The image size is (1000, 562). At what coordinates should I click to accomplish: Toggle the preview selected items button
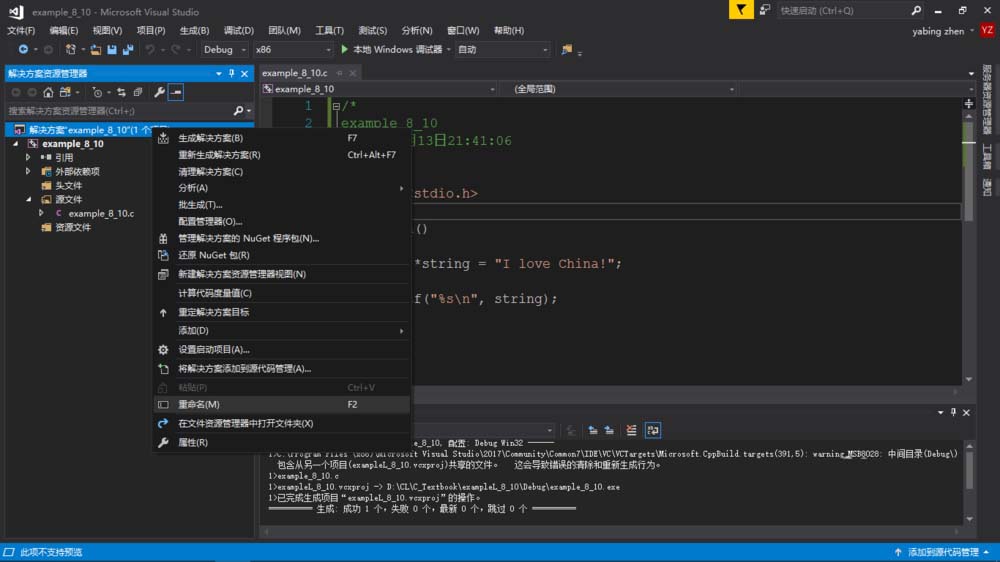[x=176, y=92]
